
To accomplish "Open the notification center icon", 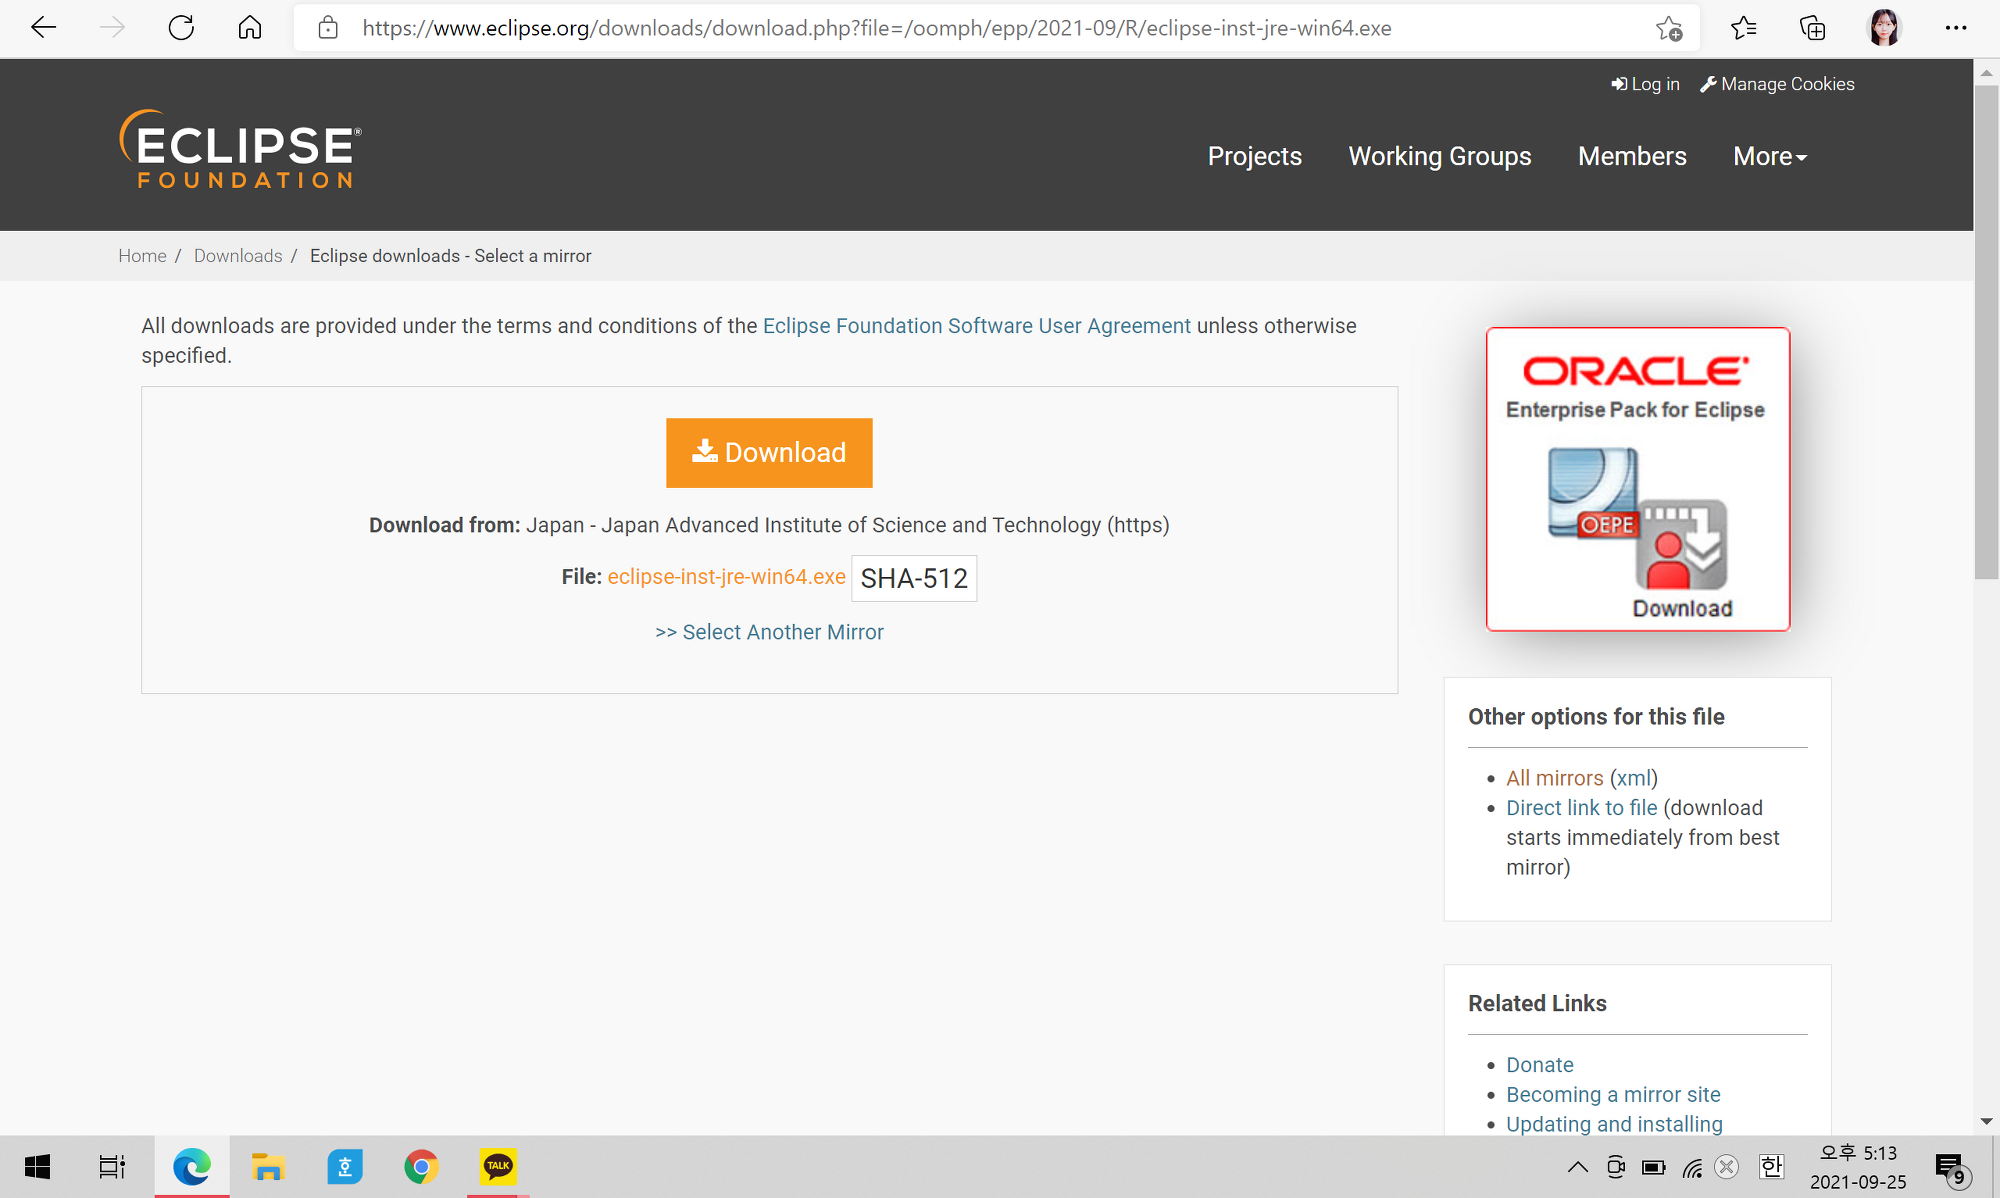I will pos(1952,1169).
